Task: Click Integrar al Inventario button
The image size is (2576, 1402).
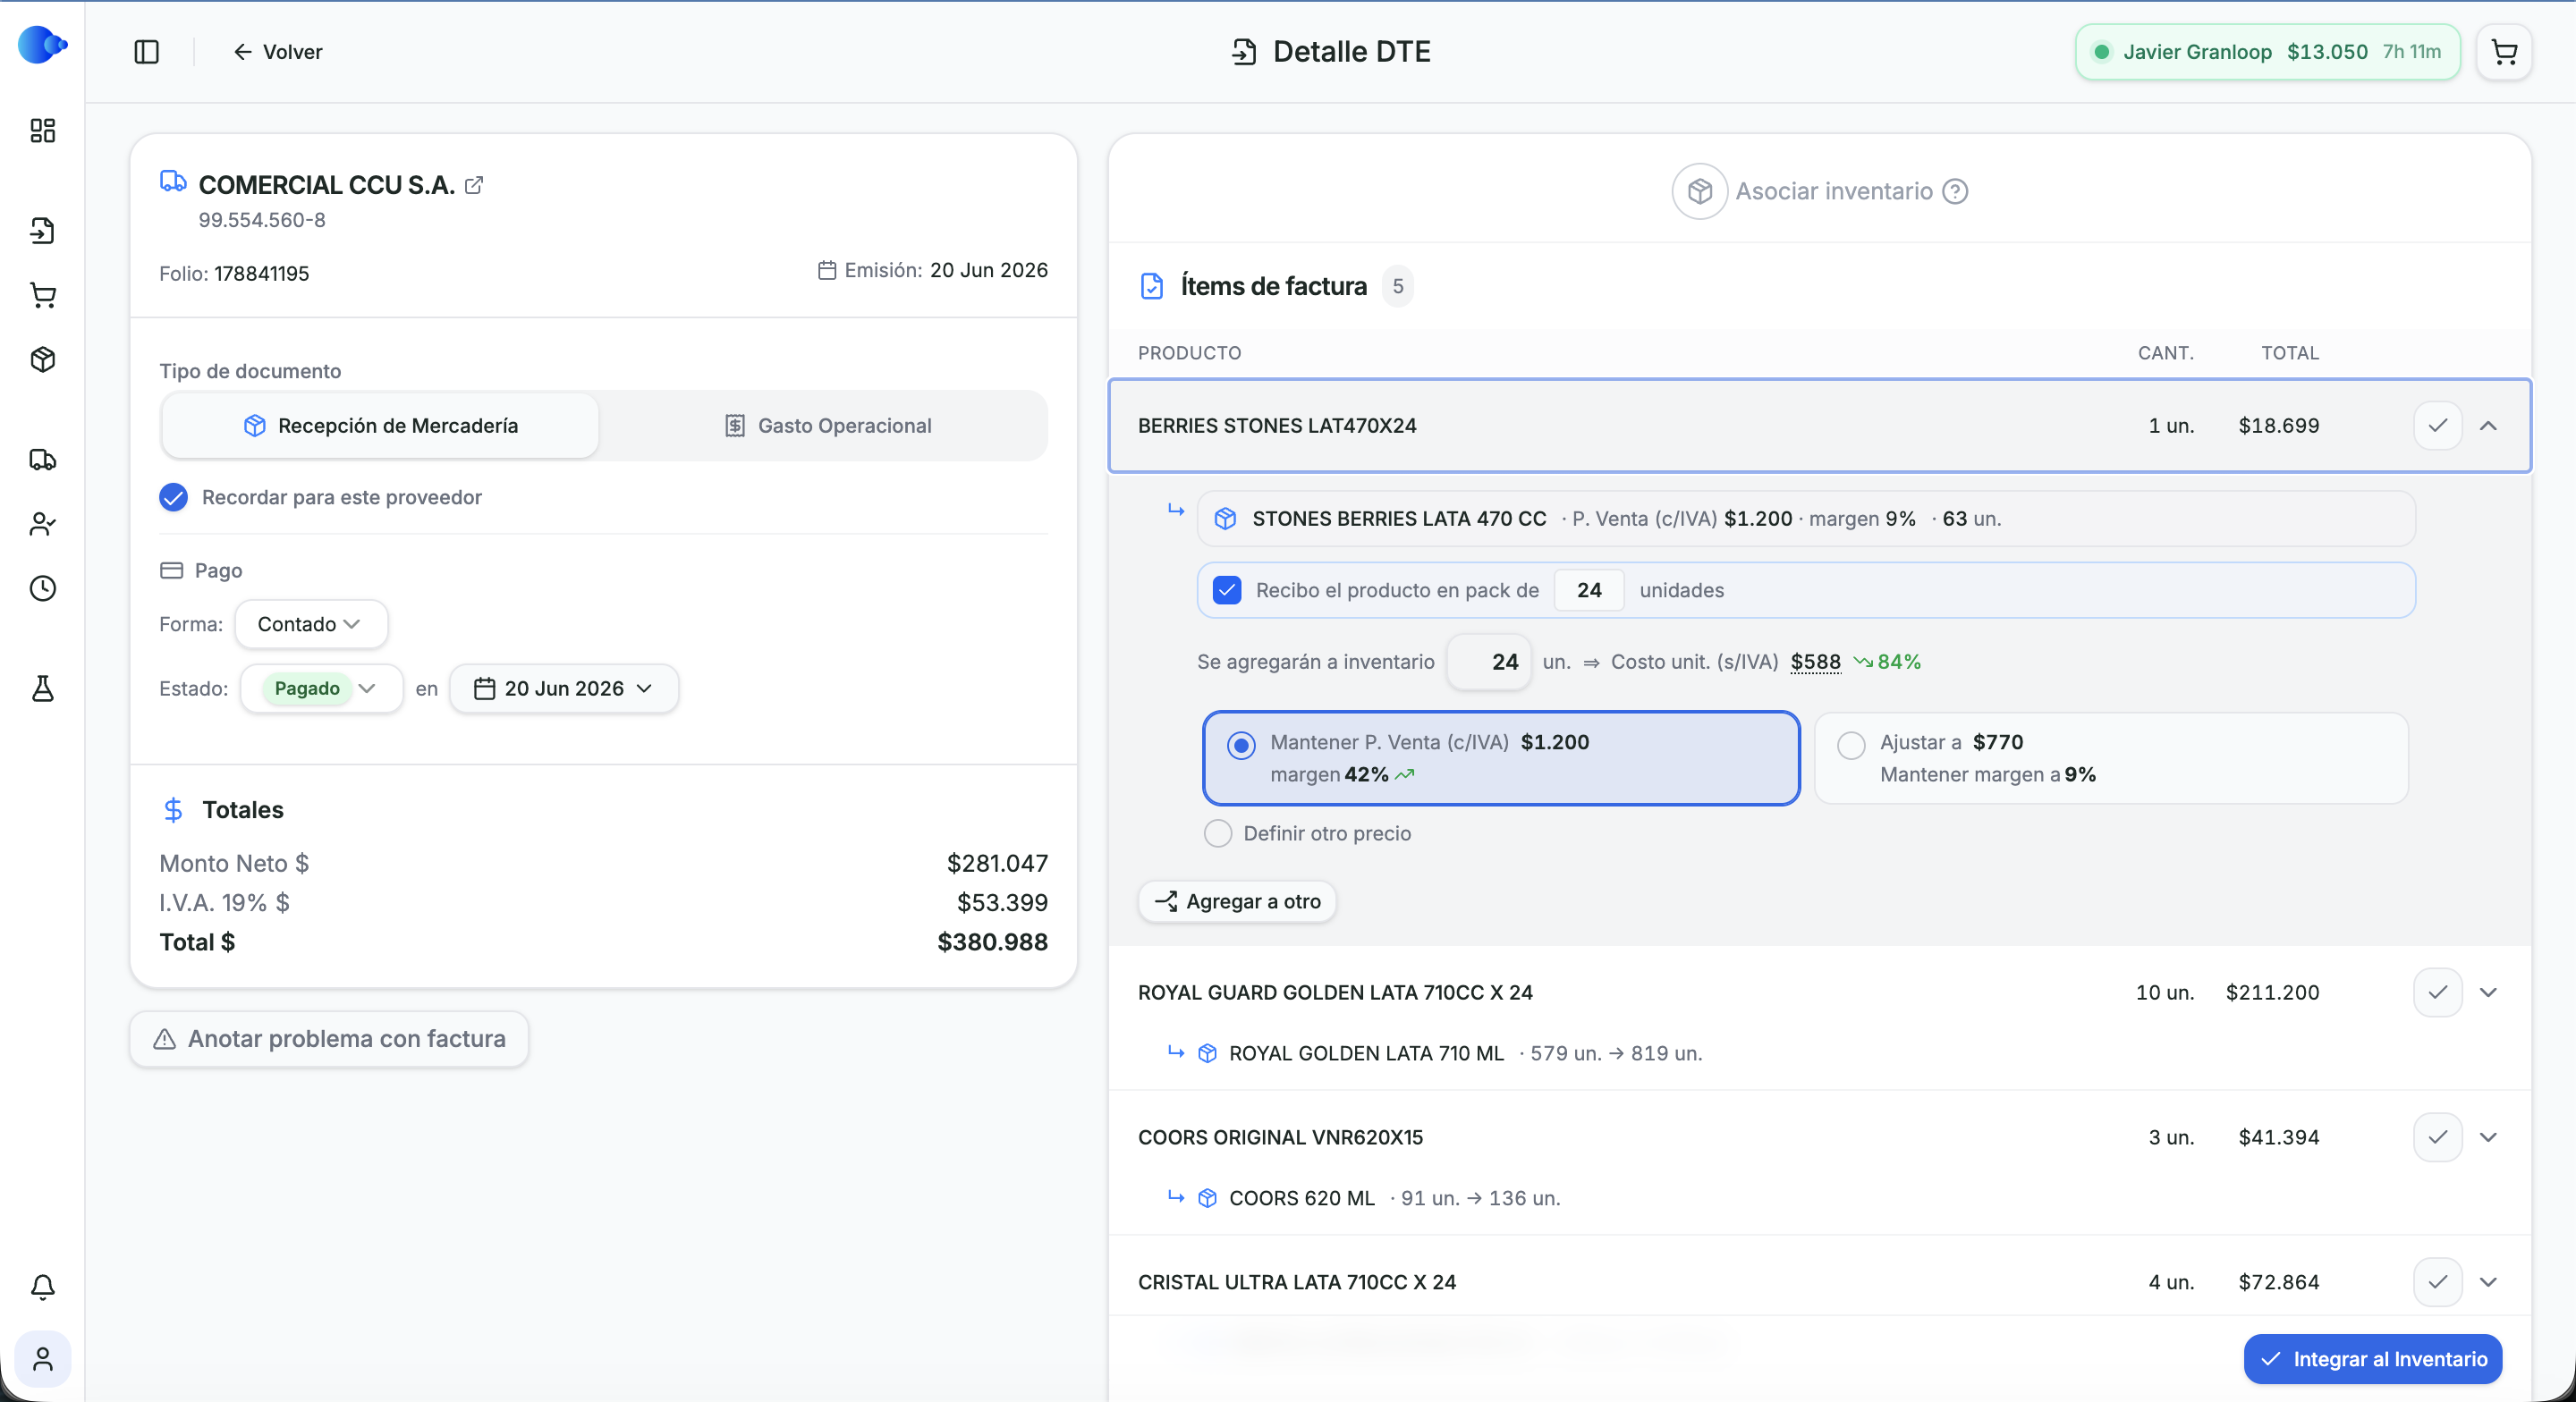Action: tap(2373, 1359)
